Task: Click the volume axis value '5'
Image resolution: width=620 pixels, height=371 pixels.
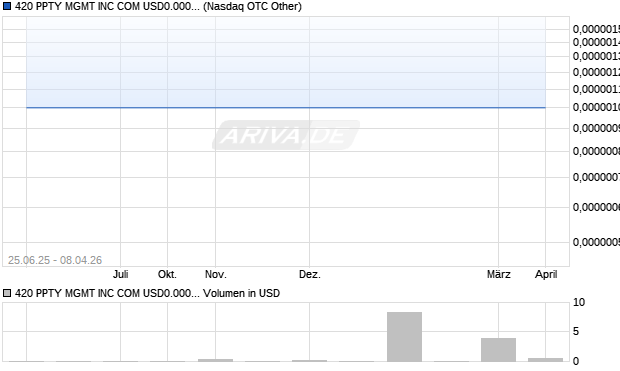Action: point(576,331)
